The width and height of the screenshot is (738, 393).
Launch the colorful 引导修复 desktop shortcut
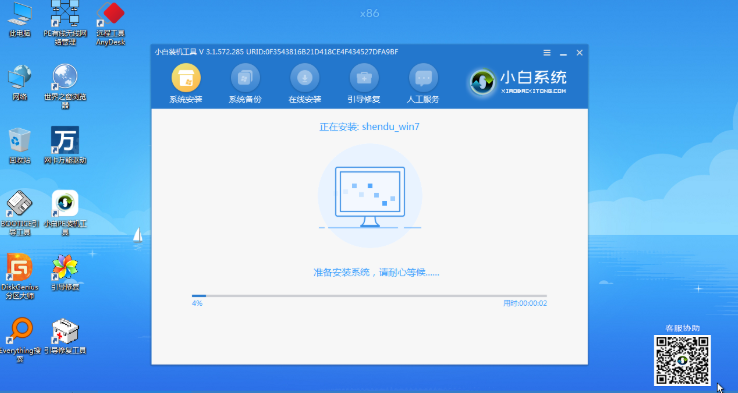(x=65, y=273)
